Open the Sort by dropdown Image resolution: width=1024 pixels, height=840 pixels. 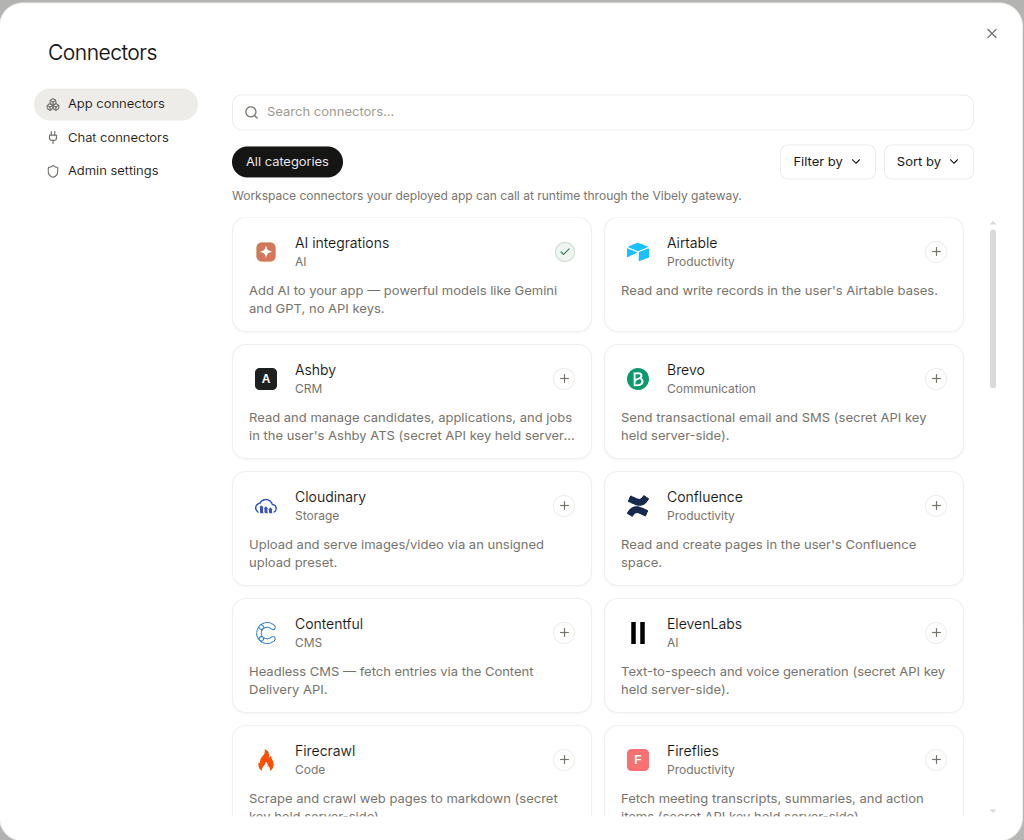(x=928, y=162)
